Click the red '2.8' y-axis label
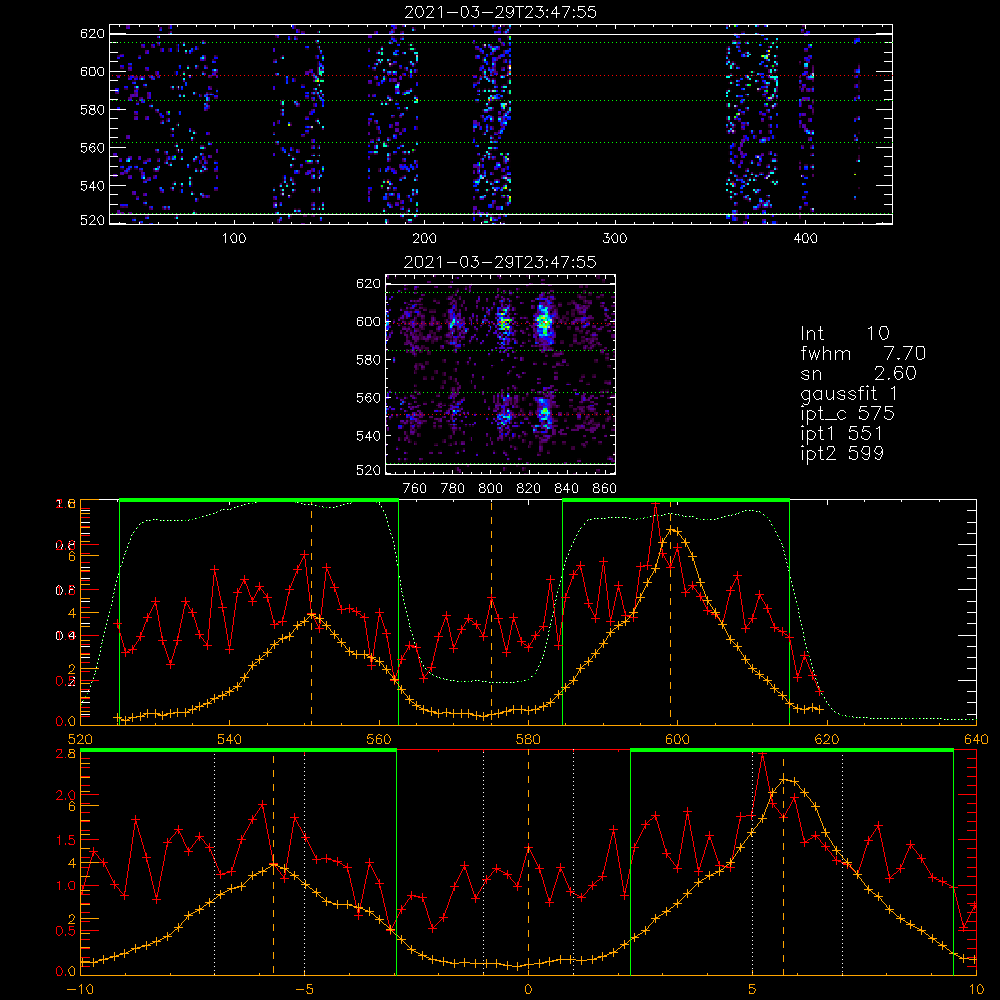The height and width of the screenshot is (1000, 1000). tap(66, 754)
